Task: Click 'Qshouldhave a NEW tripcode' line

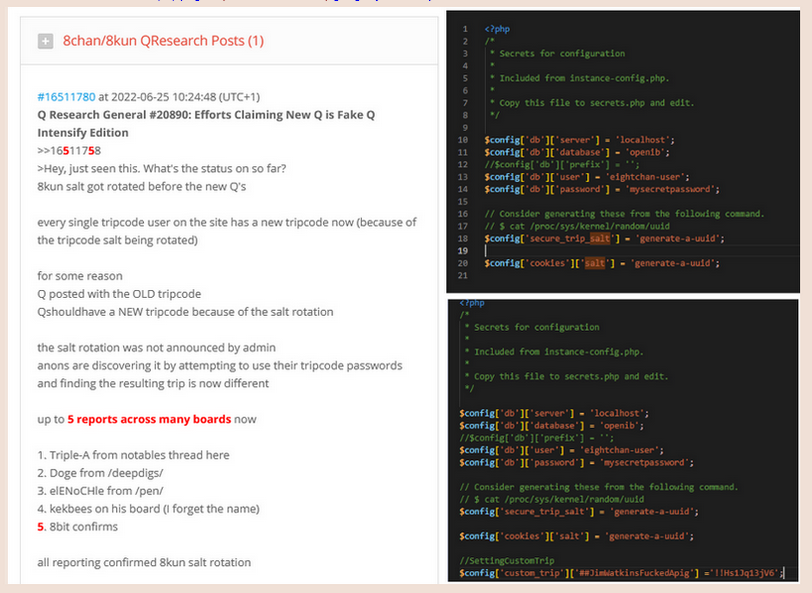Action: 185,312
